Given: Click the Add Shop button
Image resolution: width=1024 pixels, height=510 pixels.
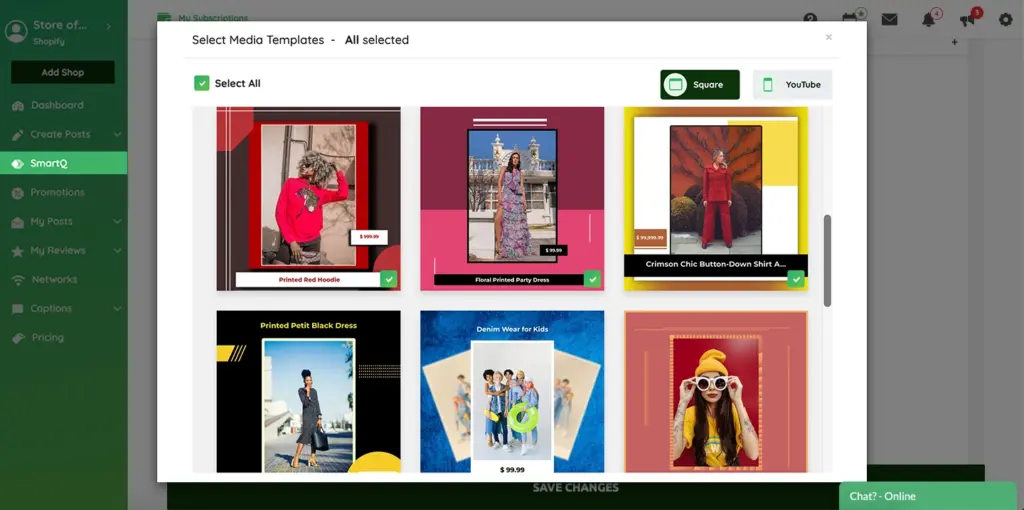Looking at the screenshot, I should pos(63,72).
